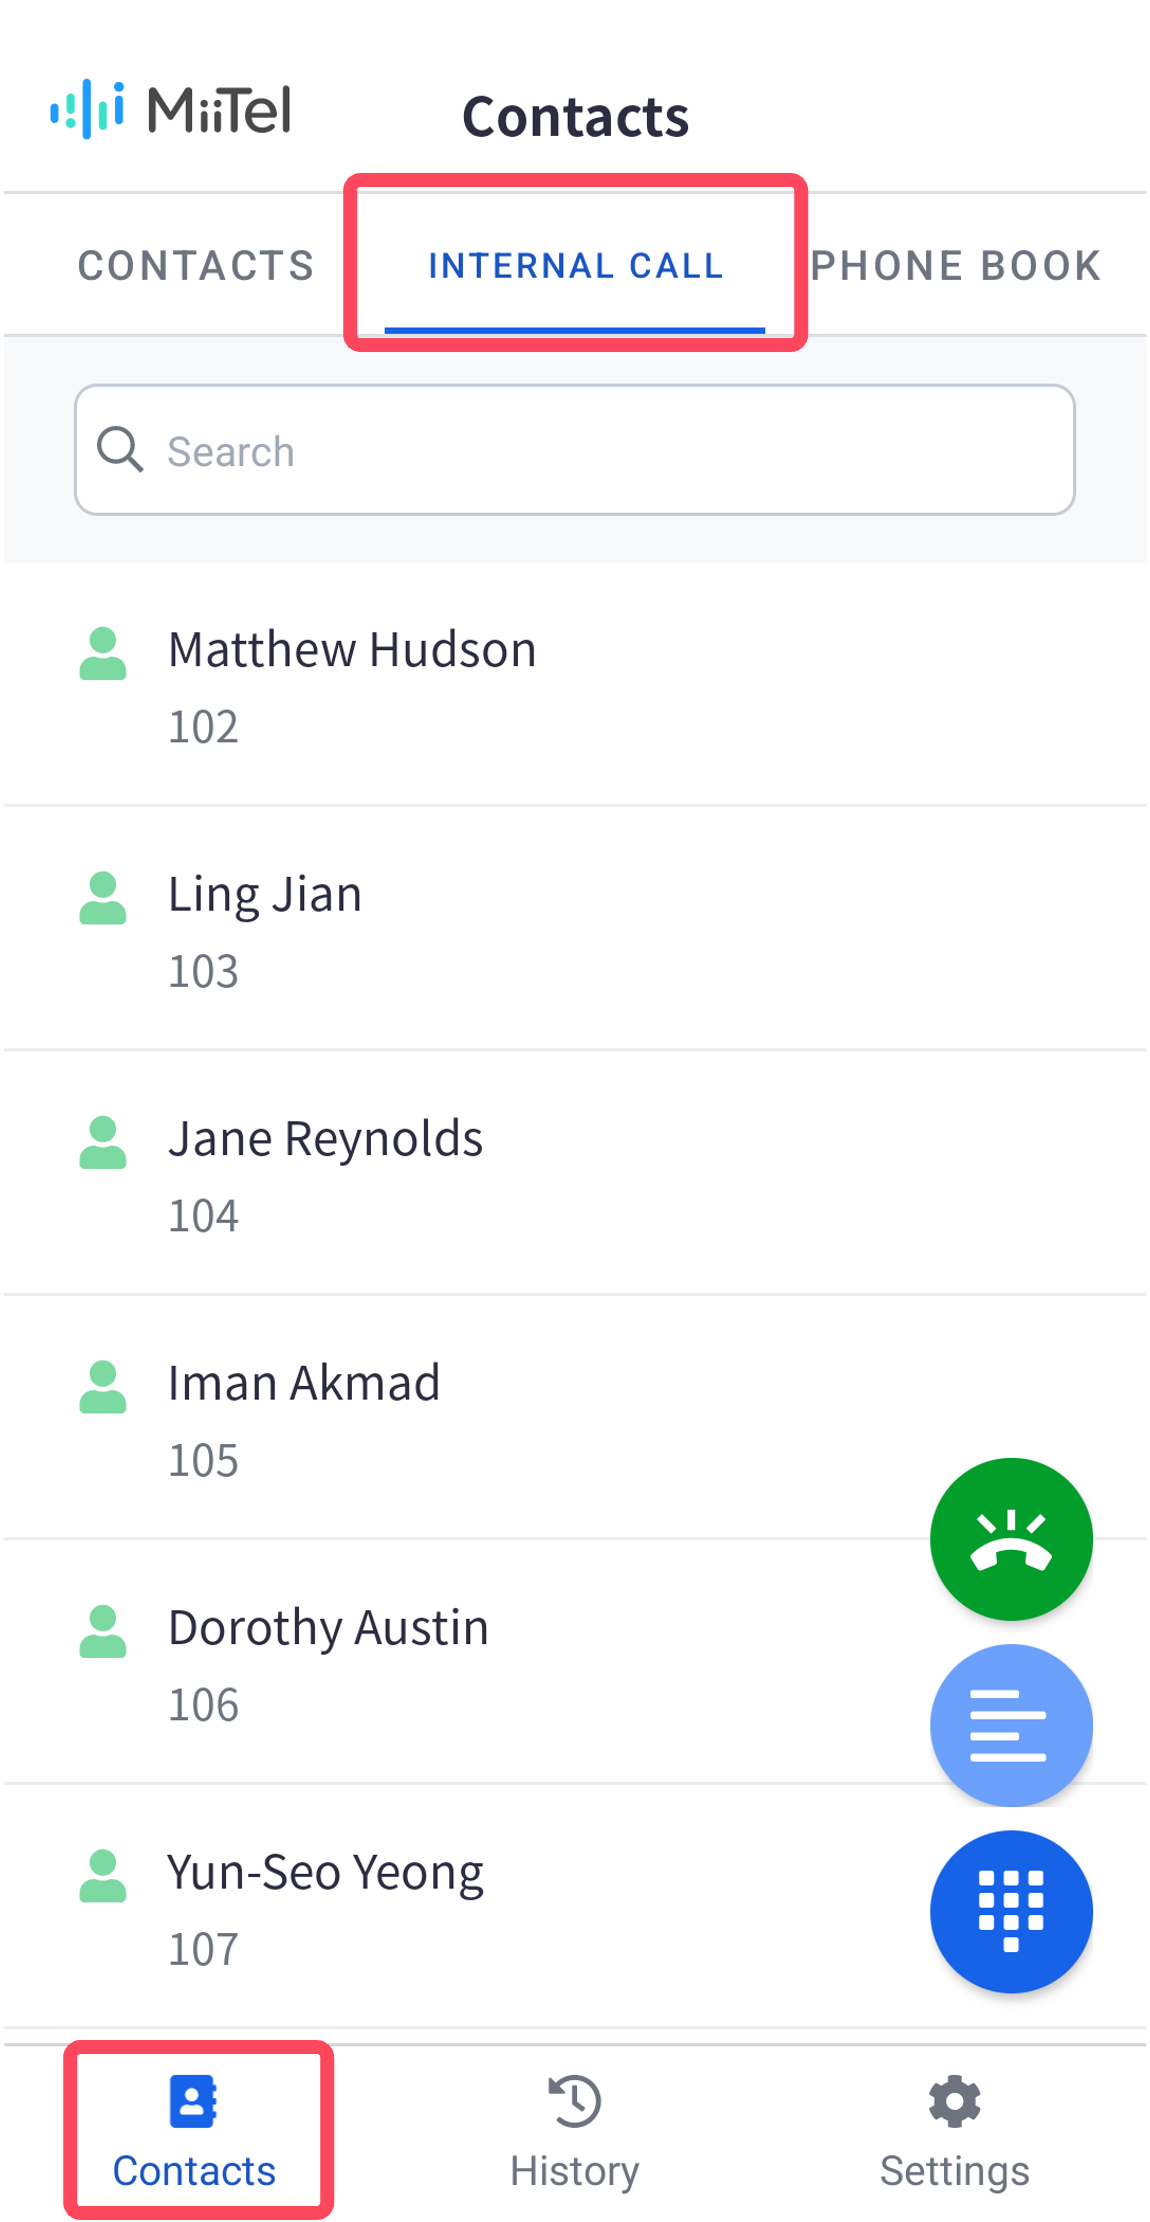Tap the light blue notes list button
Image resolution: width=1150 pixels, height=2222 pixels.
1010,1725
